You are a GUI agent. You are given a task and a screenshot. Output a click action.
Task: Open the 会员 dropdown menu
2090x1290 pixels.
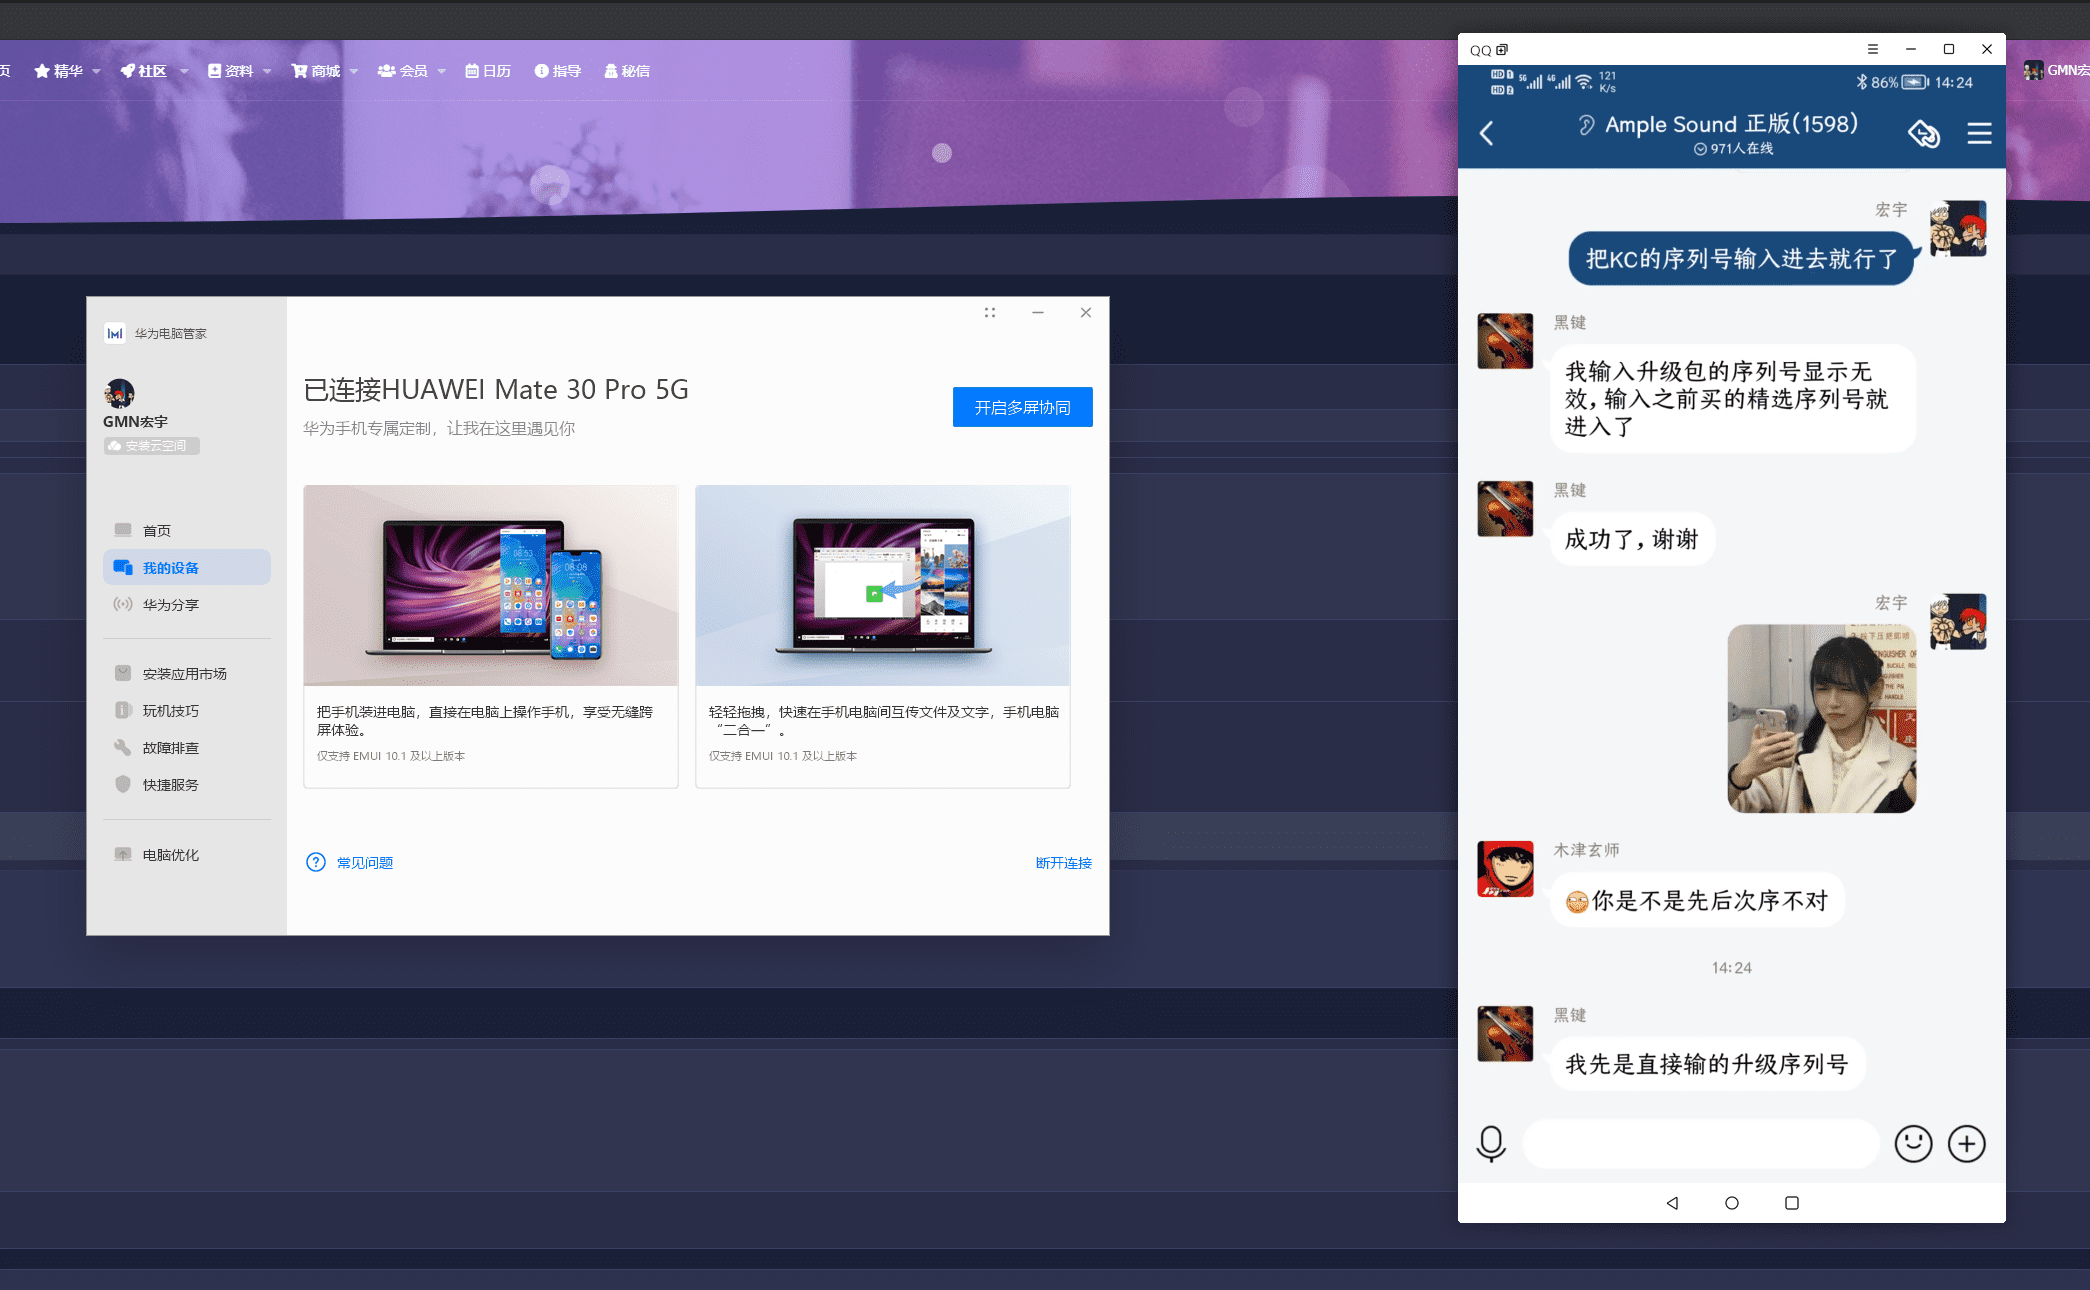(x=412, y=71)
